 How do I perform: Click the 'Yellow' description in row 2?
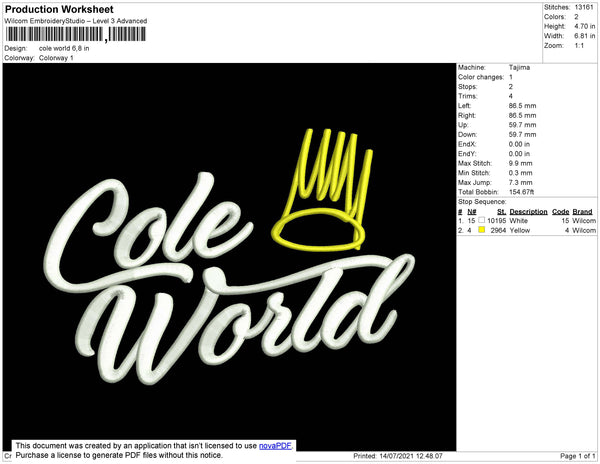[x=520, y=230]
